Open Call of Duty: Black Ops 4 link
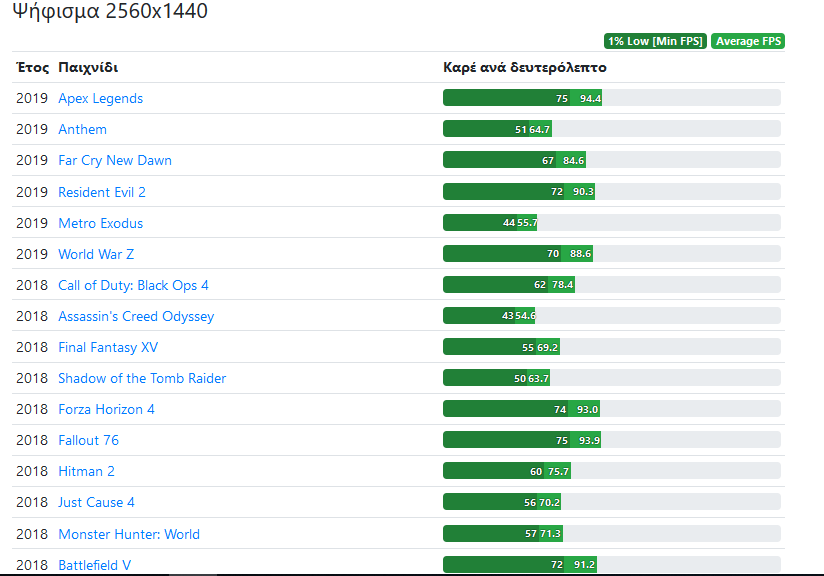This screenshot has width=824, height=576. pyautogui.click(x=133, y=285)
